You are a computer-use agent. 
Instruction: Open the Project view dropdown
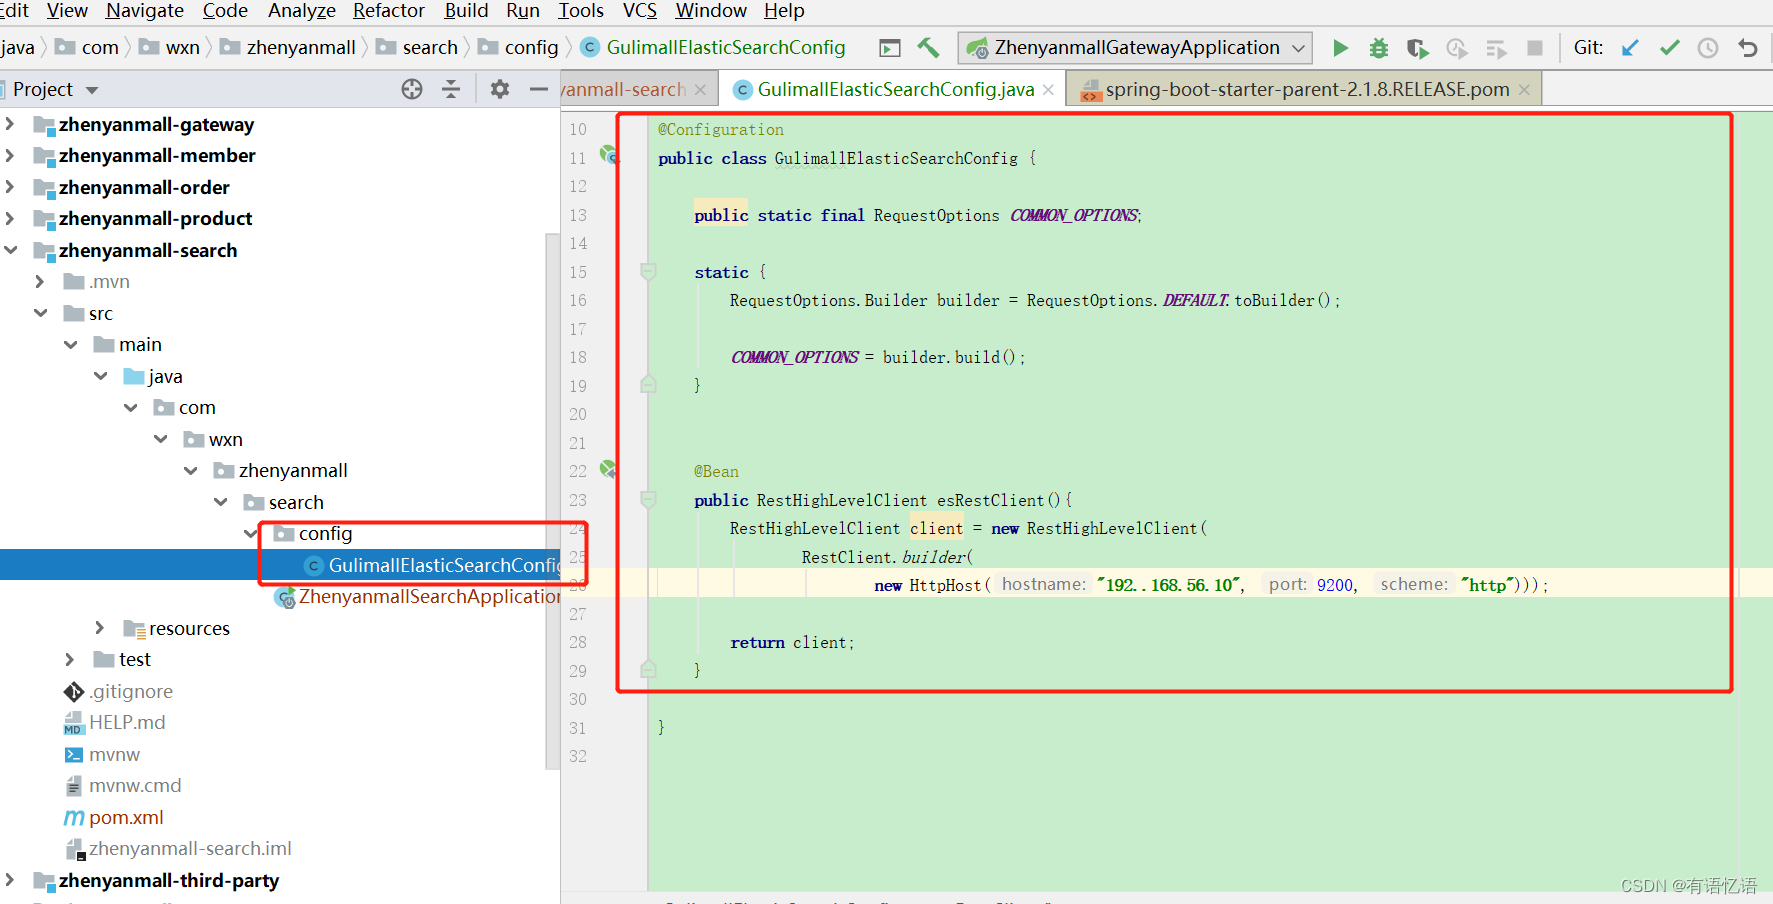click(x=92, y=90)
